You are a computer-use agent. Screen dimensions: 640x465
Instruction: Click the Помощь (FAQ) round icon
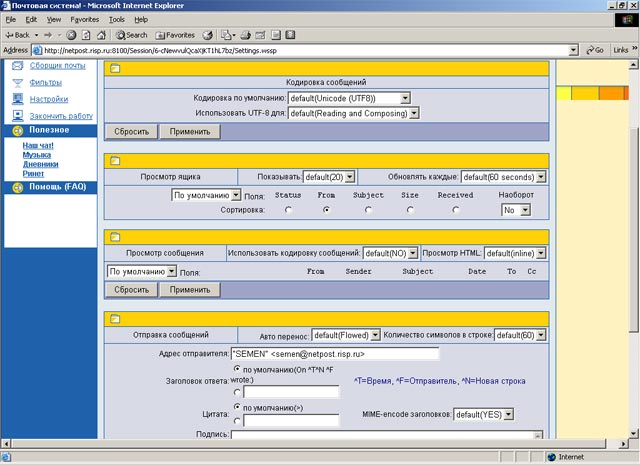(x=18, y=187)
